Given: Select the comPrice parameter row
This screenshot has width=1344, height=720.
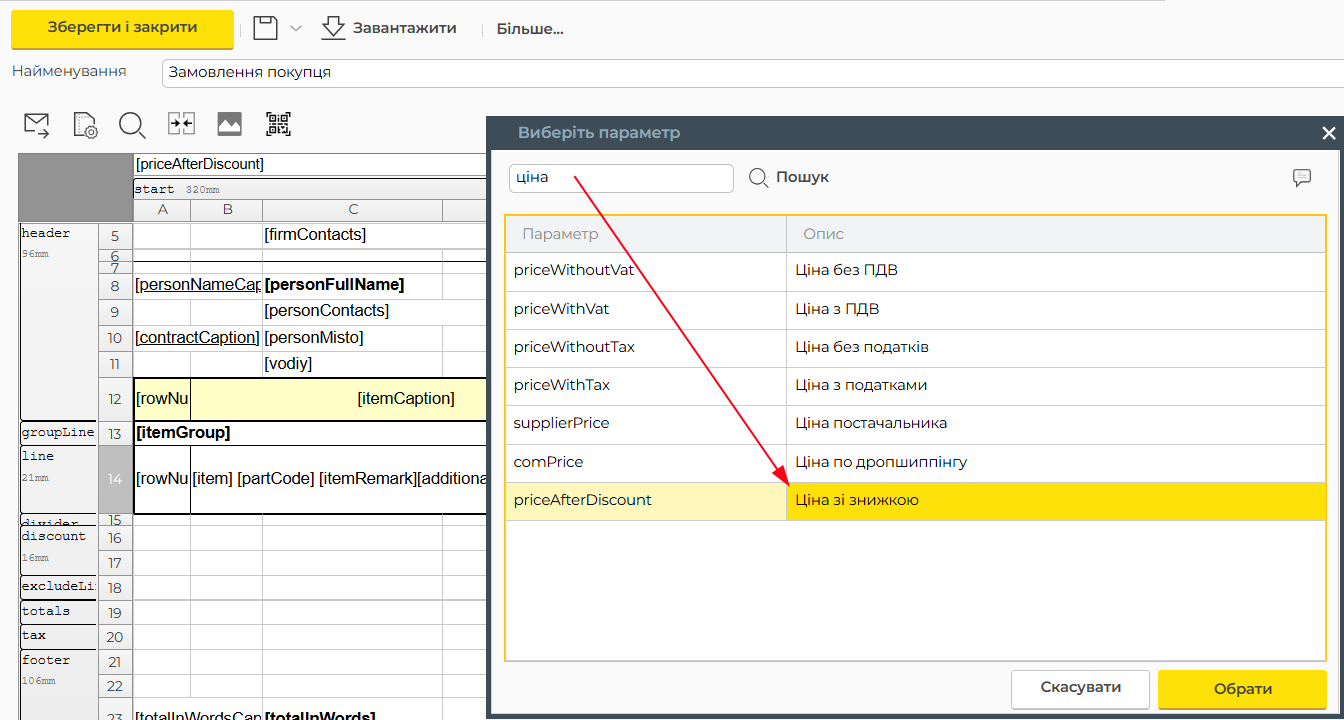Looking at the screenshot, I should click(916, 462).
